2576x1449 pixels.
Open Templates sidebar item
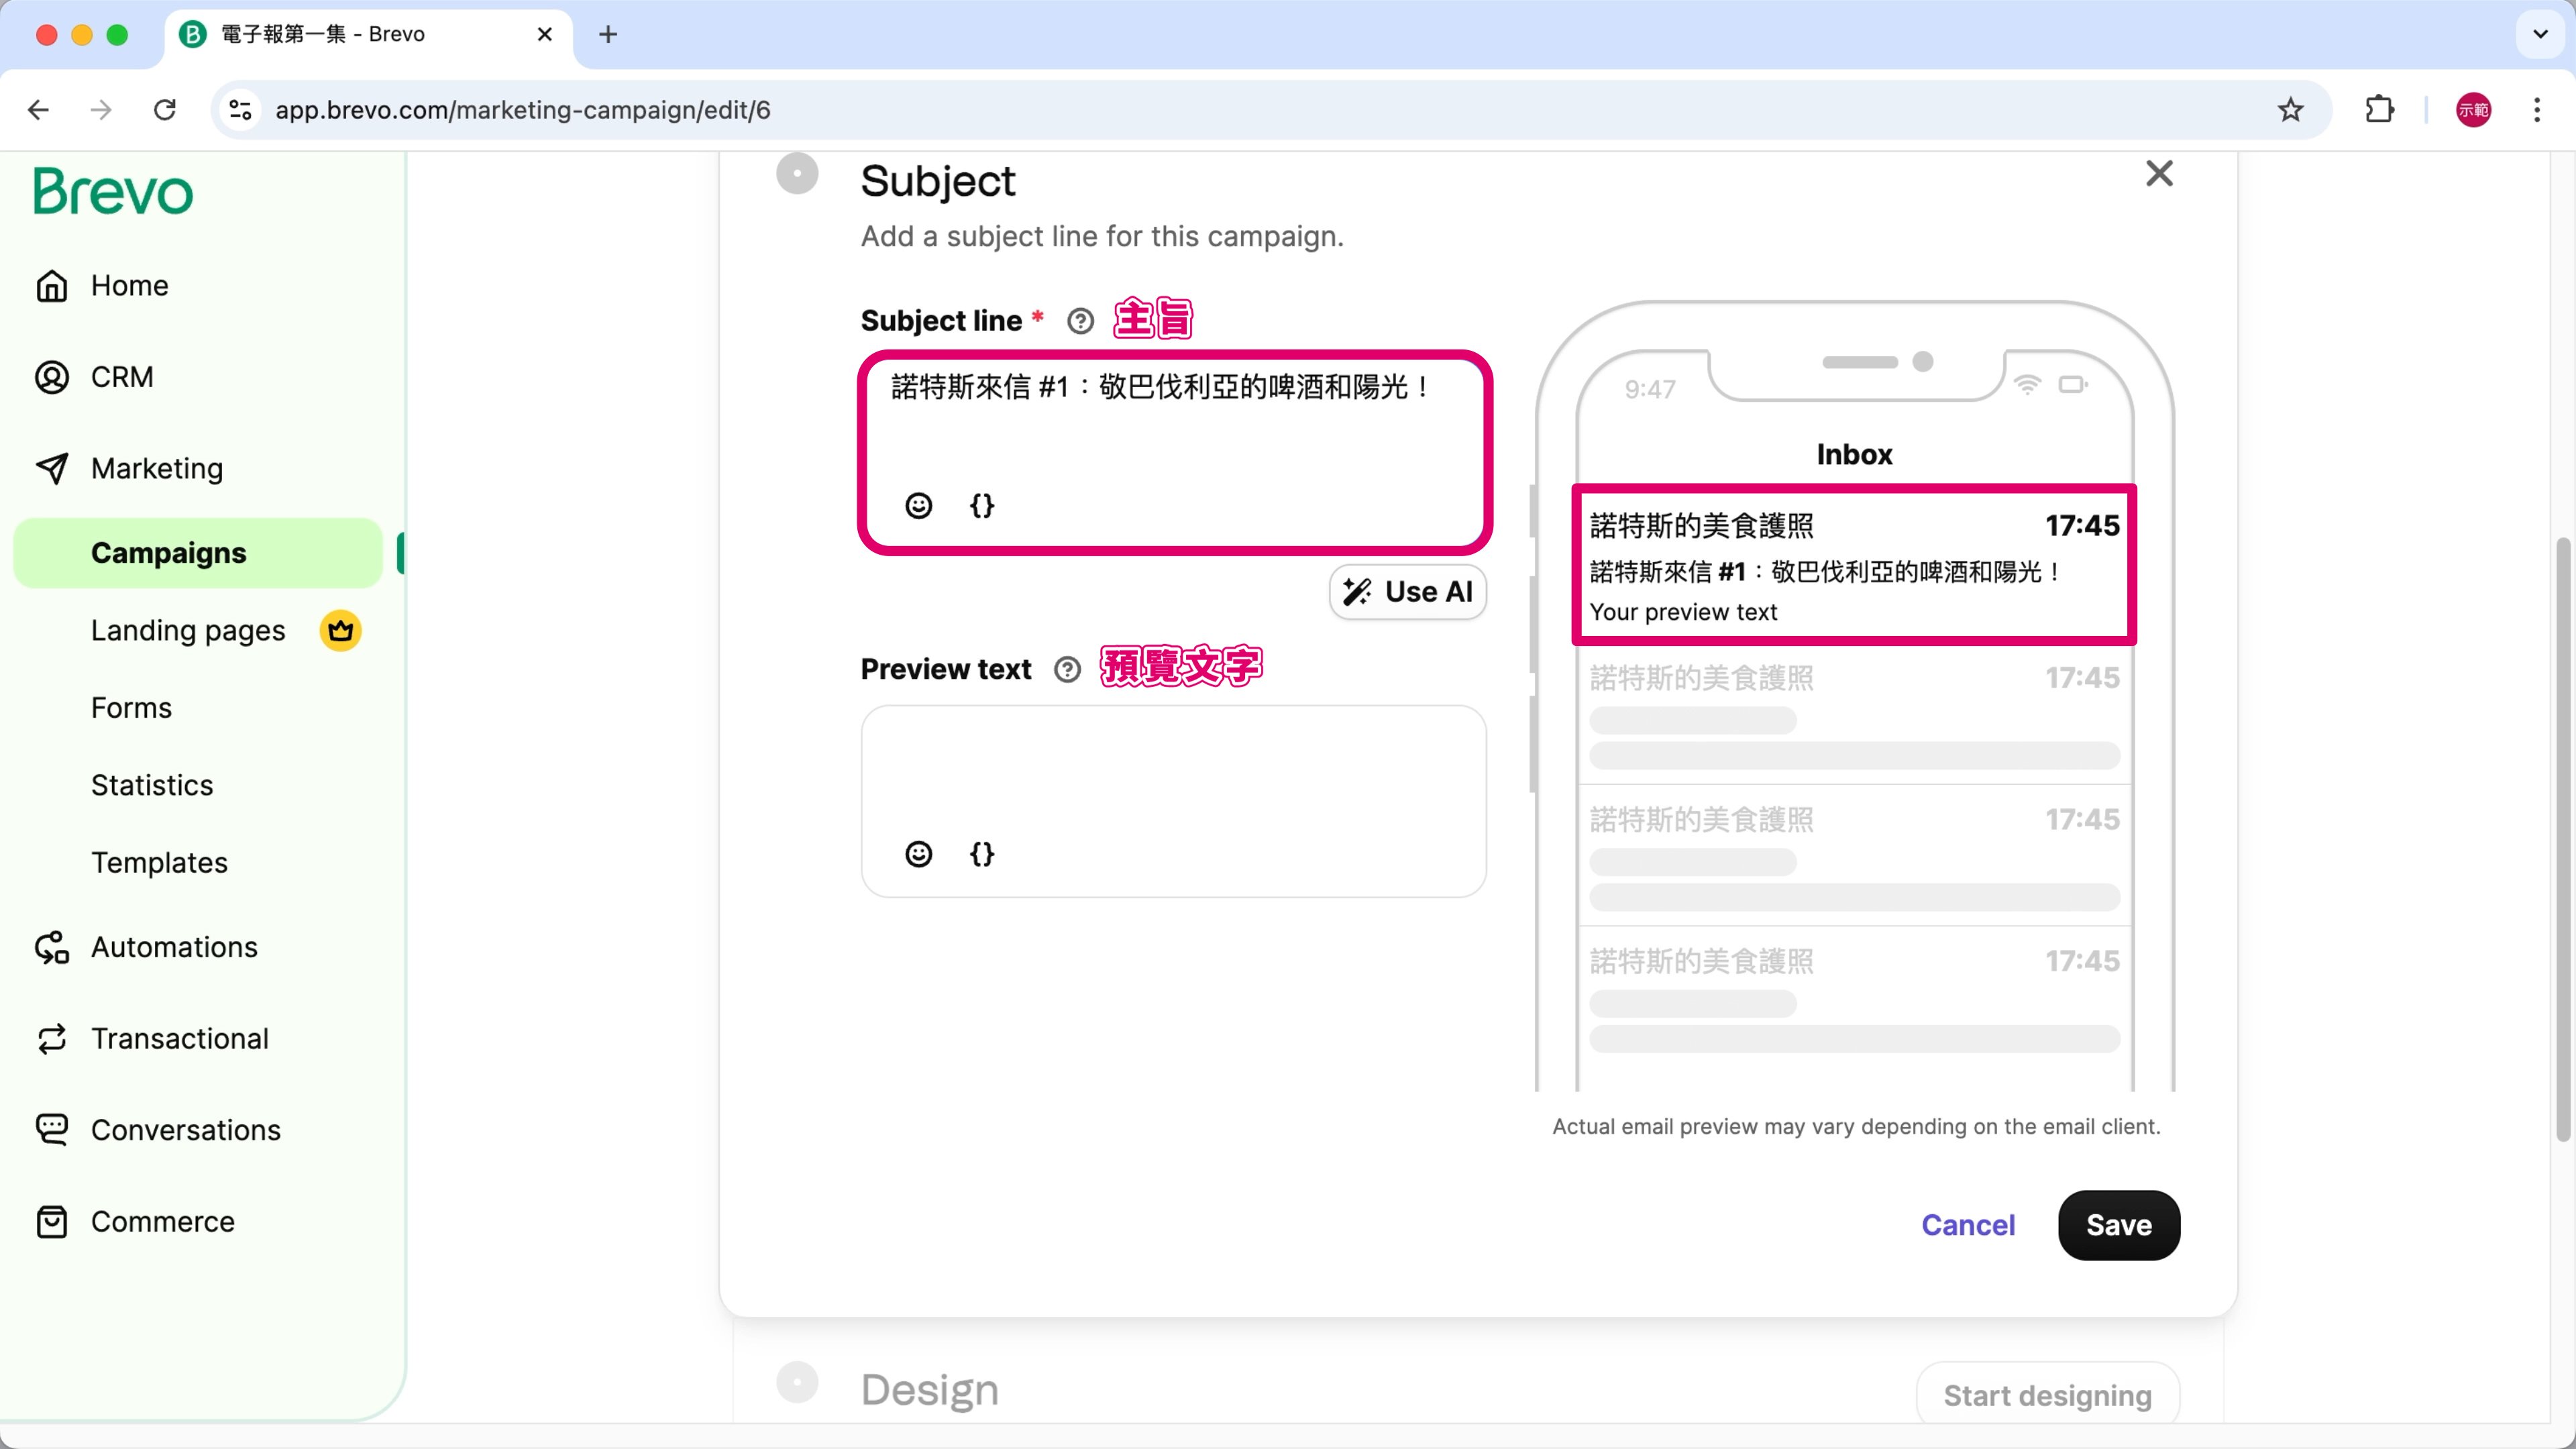pyautogui.click(x=159, y=862)
